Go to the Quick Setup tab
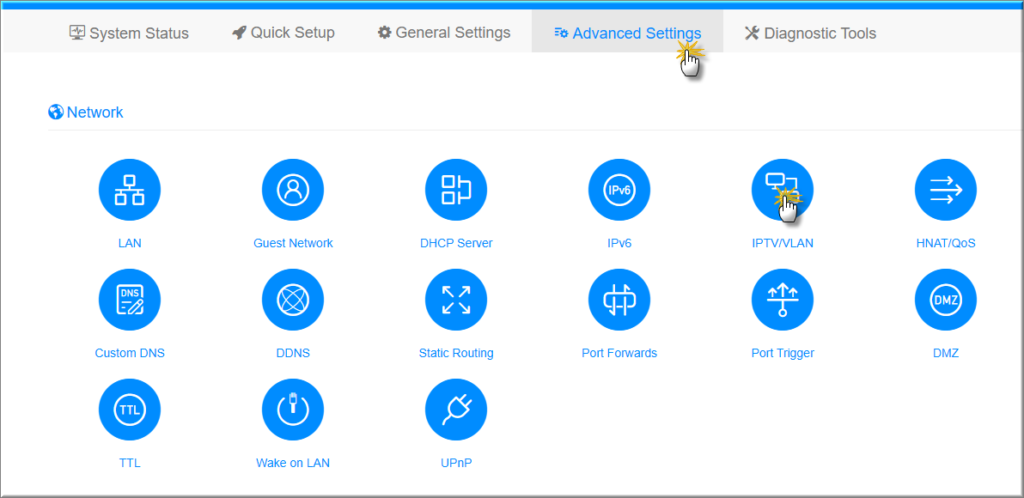This screenshot has width=1024, height=498. pyautogui.click(x=283, y=33)
